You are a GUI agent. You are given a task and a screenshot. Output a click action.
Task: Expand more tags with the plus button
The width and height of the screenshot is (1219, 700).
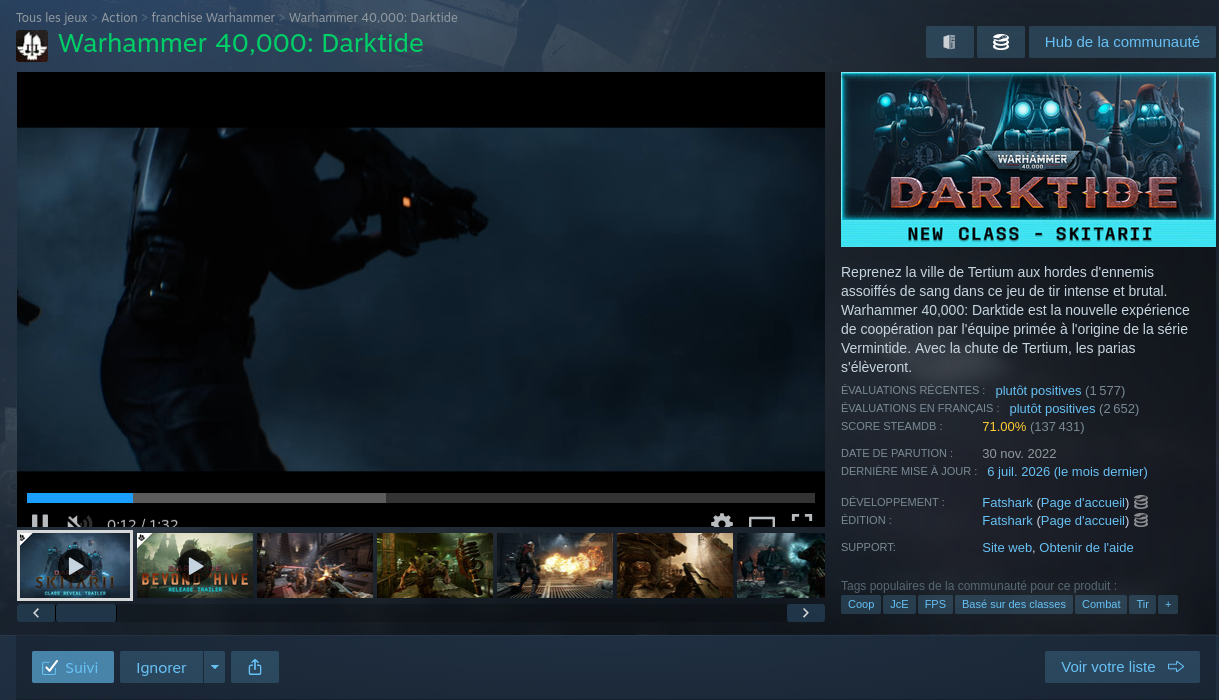(x=1168, y=604)
